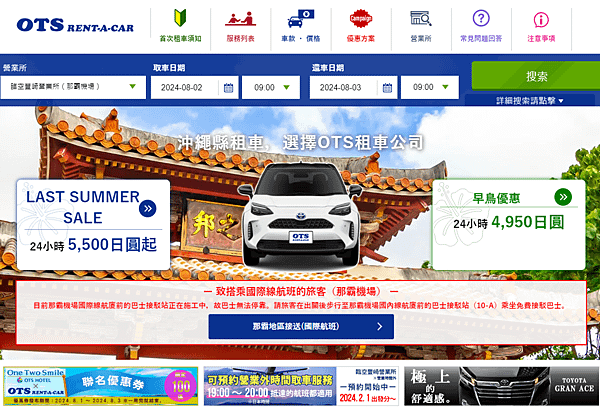Open the car models and prices icon

click(301, 19)
